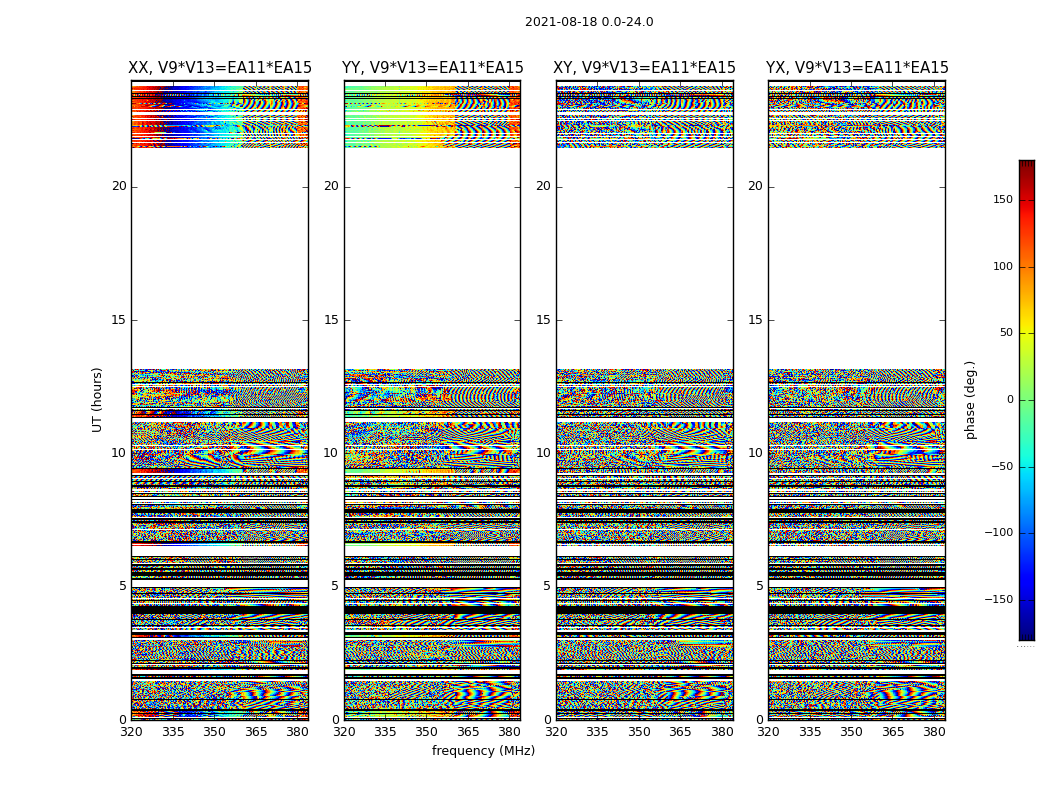Screen dimensions: 1050x800
Task: Click colorbar tick label 150
Action: point(1003,199)
